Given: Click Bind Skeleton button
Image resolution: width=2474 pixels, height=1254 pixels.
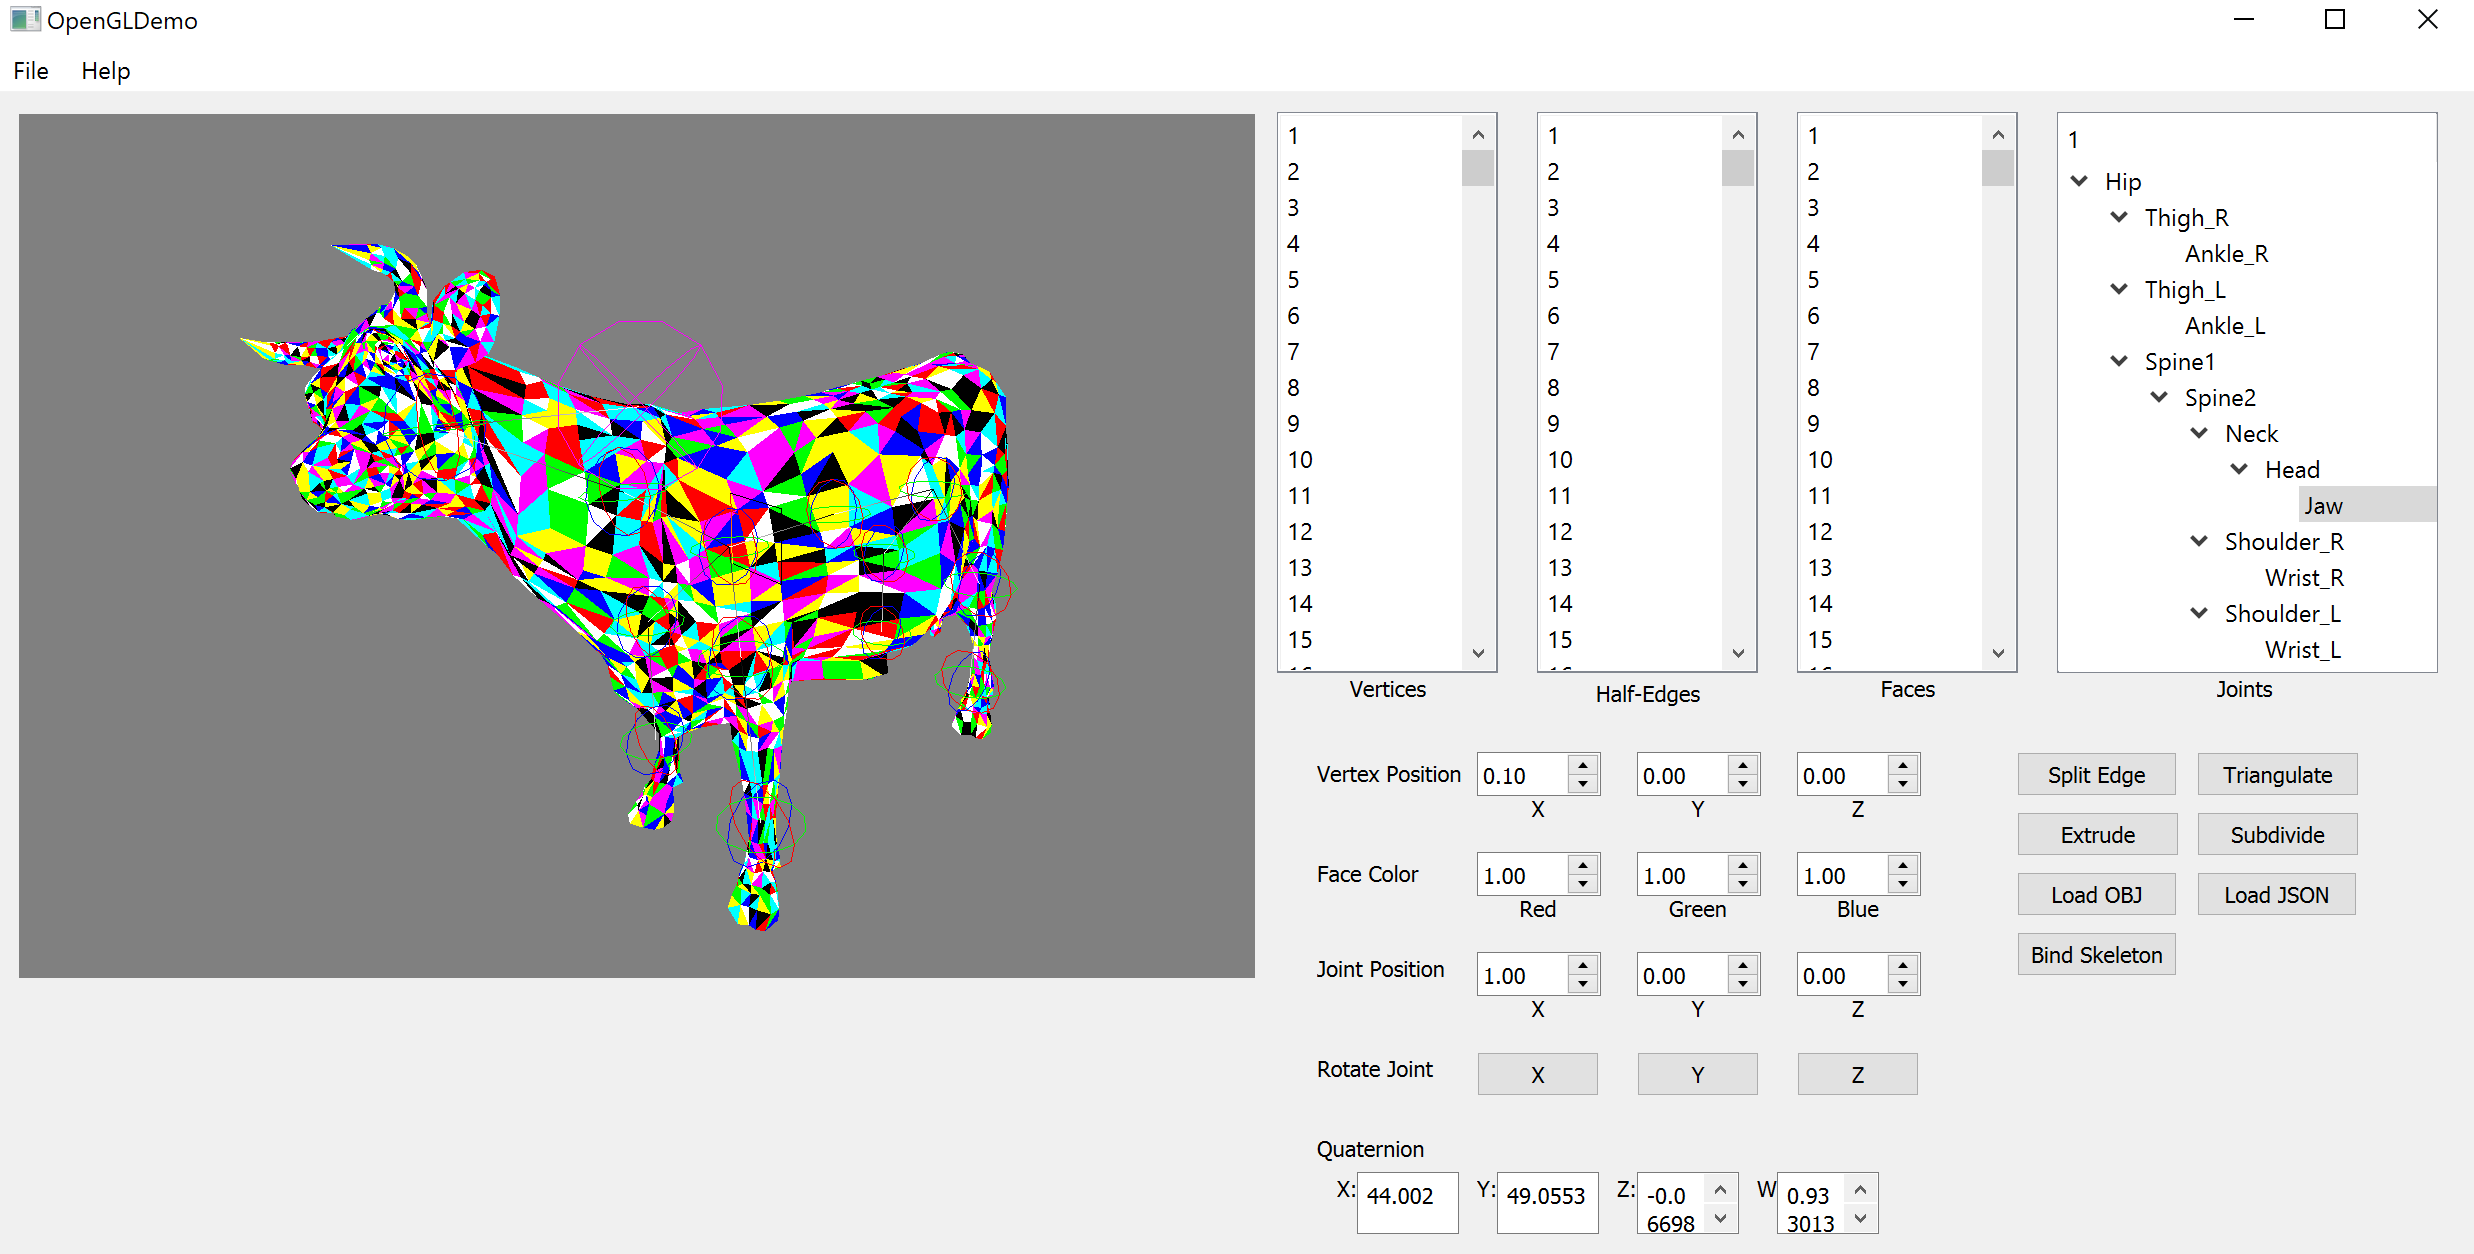Looking at the screenshot, I should click(2096, 955).
